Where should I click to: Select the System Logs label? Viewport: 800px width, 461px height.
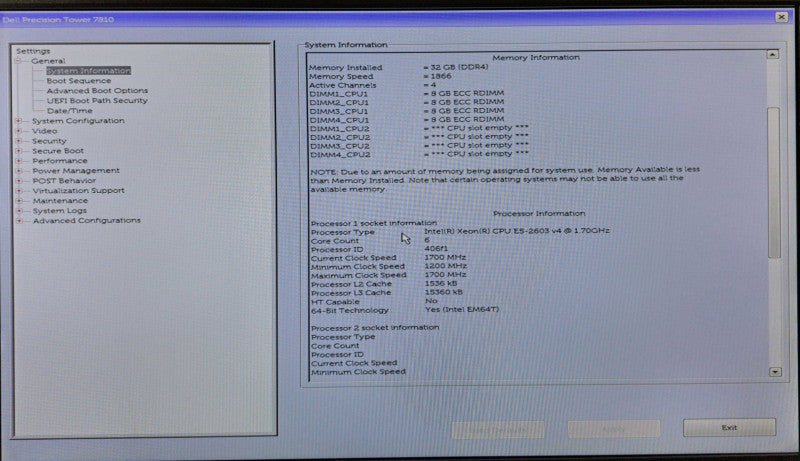click(60, 211)
